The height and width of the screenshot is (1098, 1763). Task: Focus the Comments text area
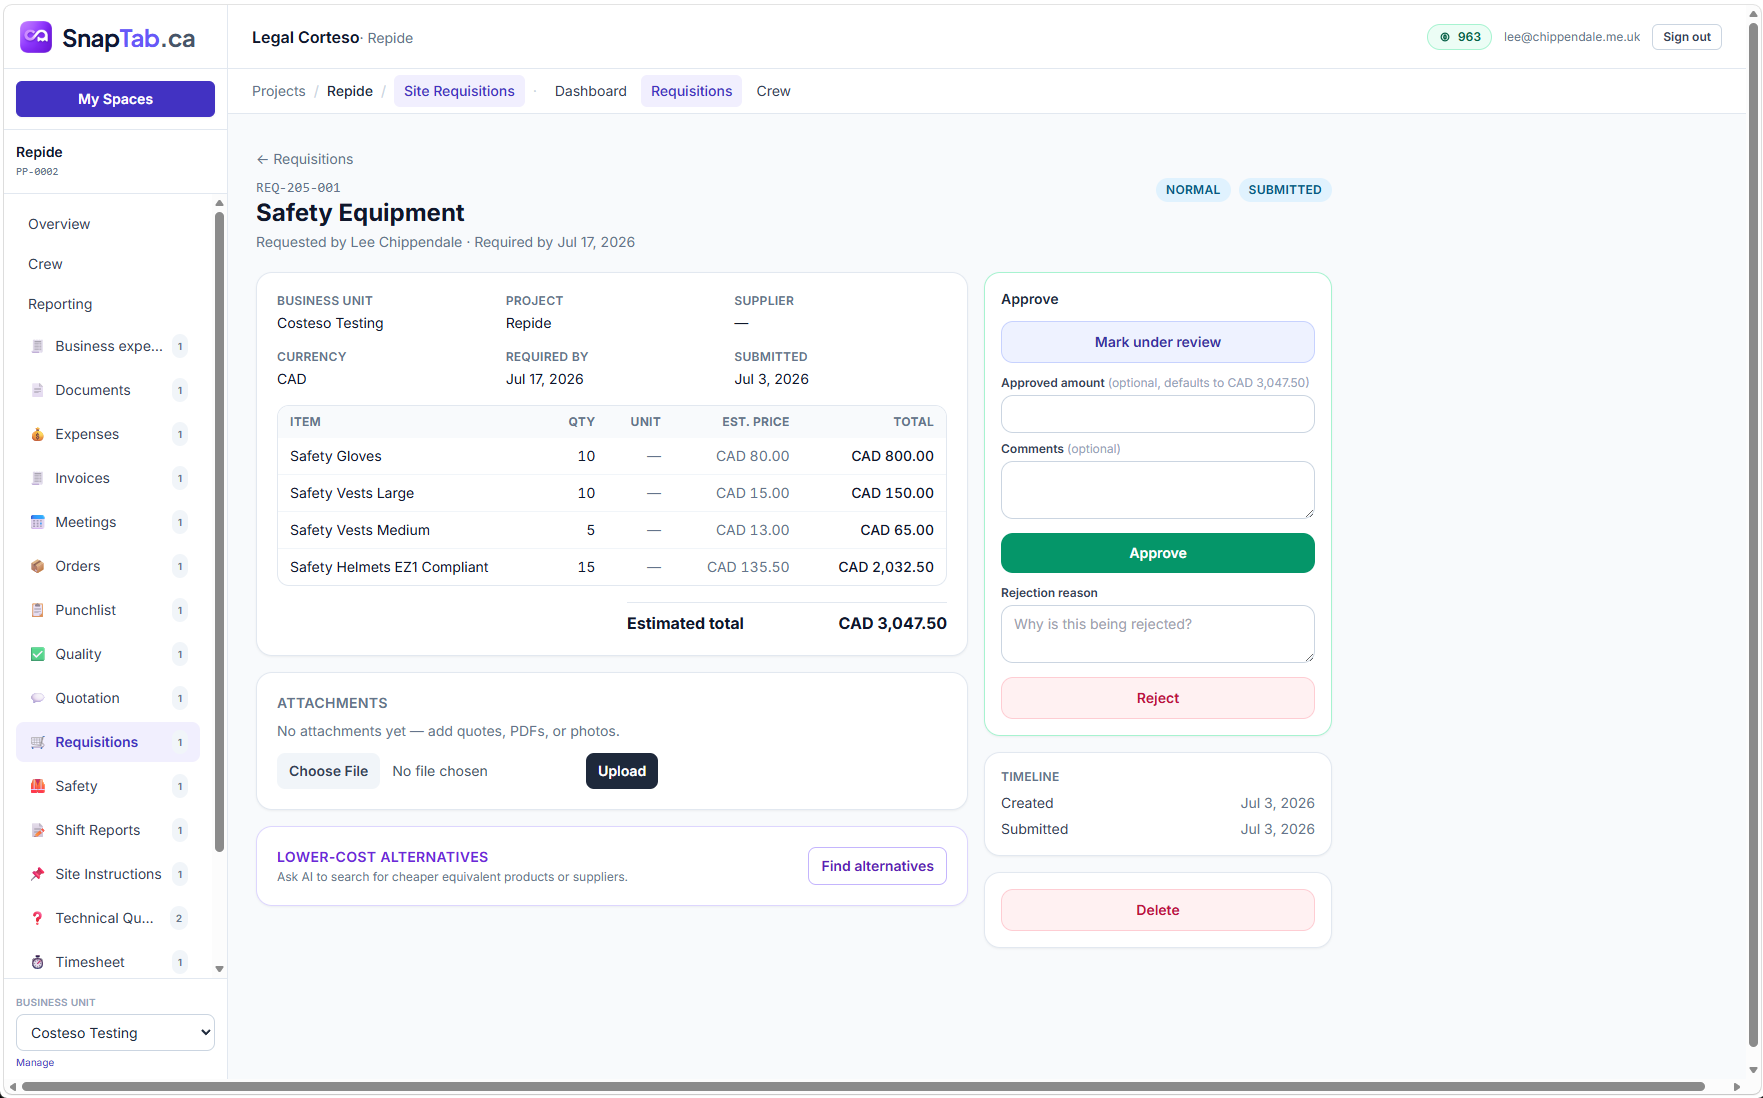(x=1157, y=490)
